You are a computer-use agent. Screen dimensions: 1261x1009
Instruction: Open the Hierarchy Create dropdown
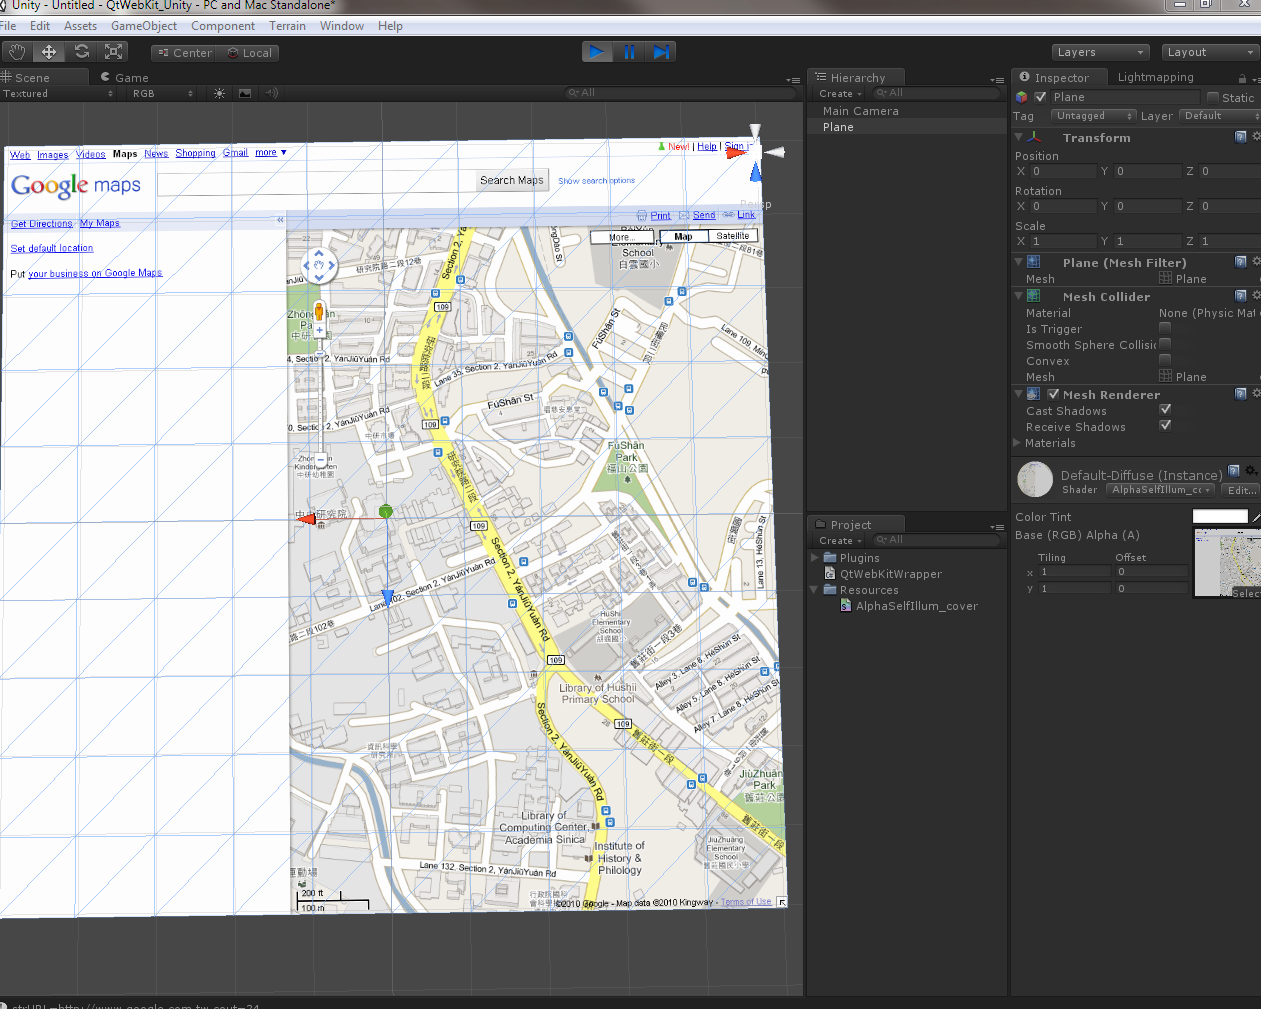coord(840,94)
